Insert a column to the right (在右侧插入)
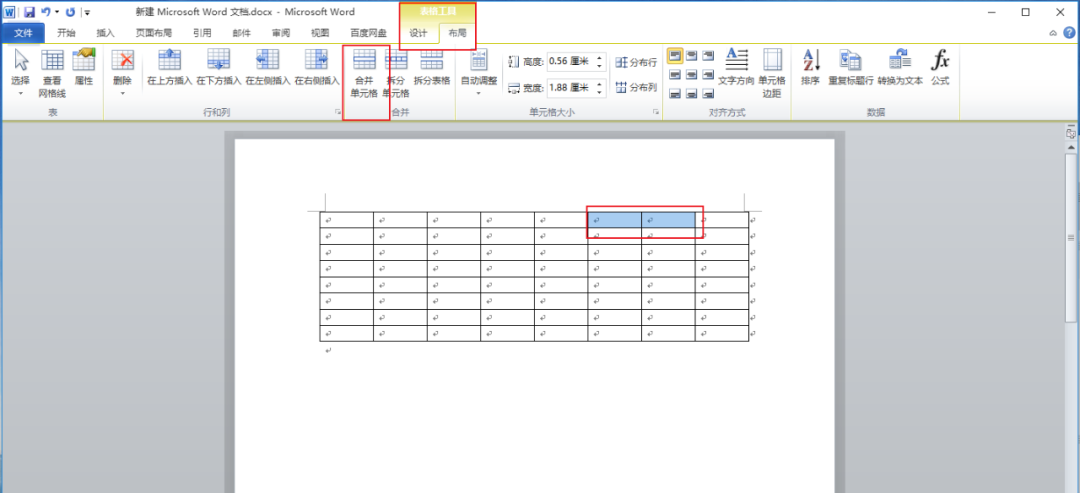Image resolution: width=1080 pixels, height=493 pixels. click(317, 68)
